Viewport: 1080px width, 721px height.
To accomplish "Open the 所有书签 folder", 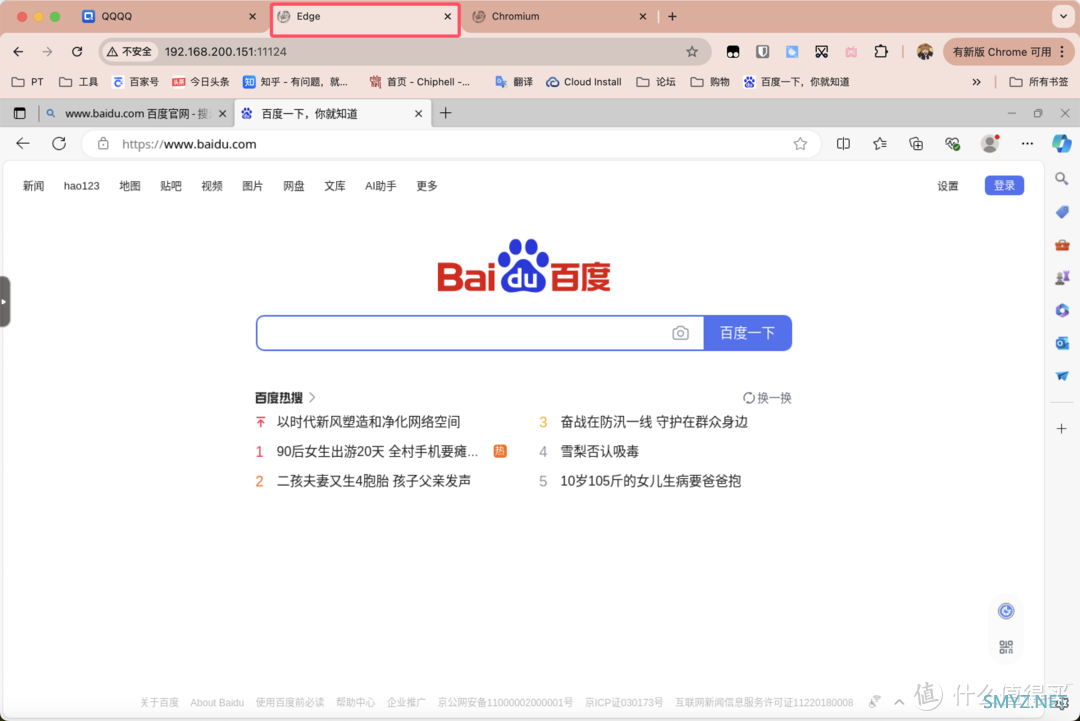I will 1039,82.
